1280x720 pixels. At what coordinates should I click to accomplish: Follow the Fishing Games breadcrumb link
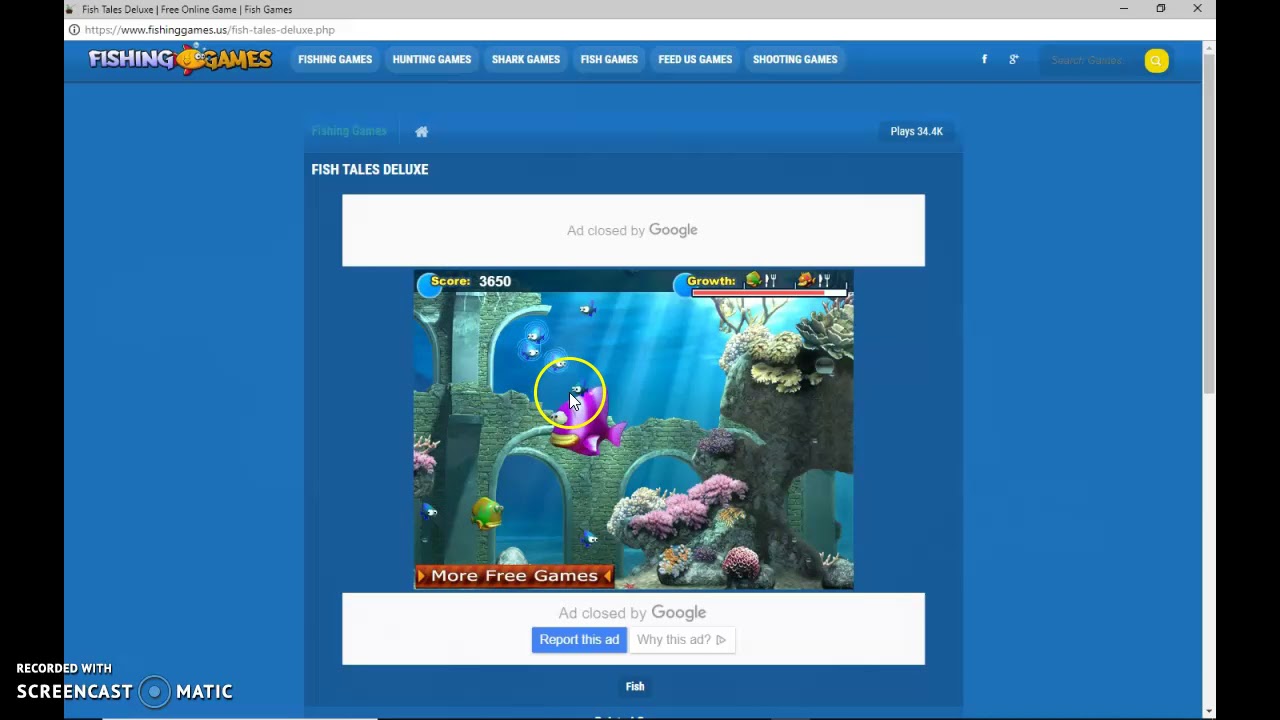tap(348, 131)
